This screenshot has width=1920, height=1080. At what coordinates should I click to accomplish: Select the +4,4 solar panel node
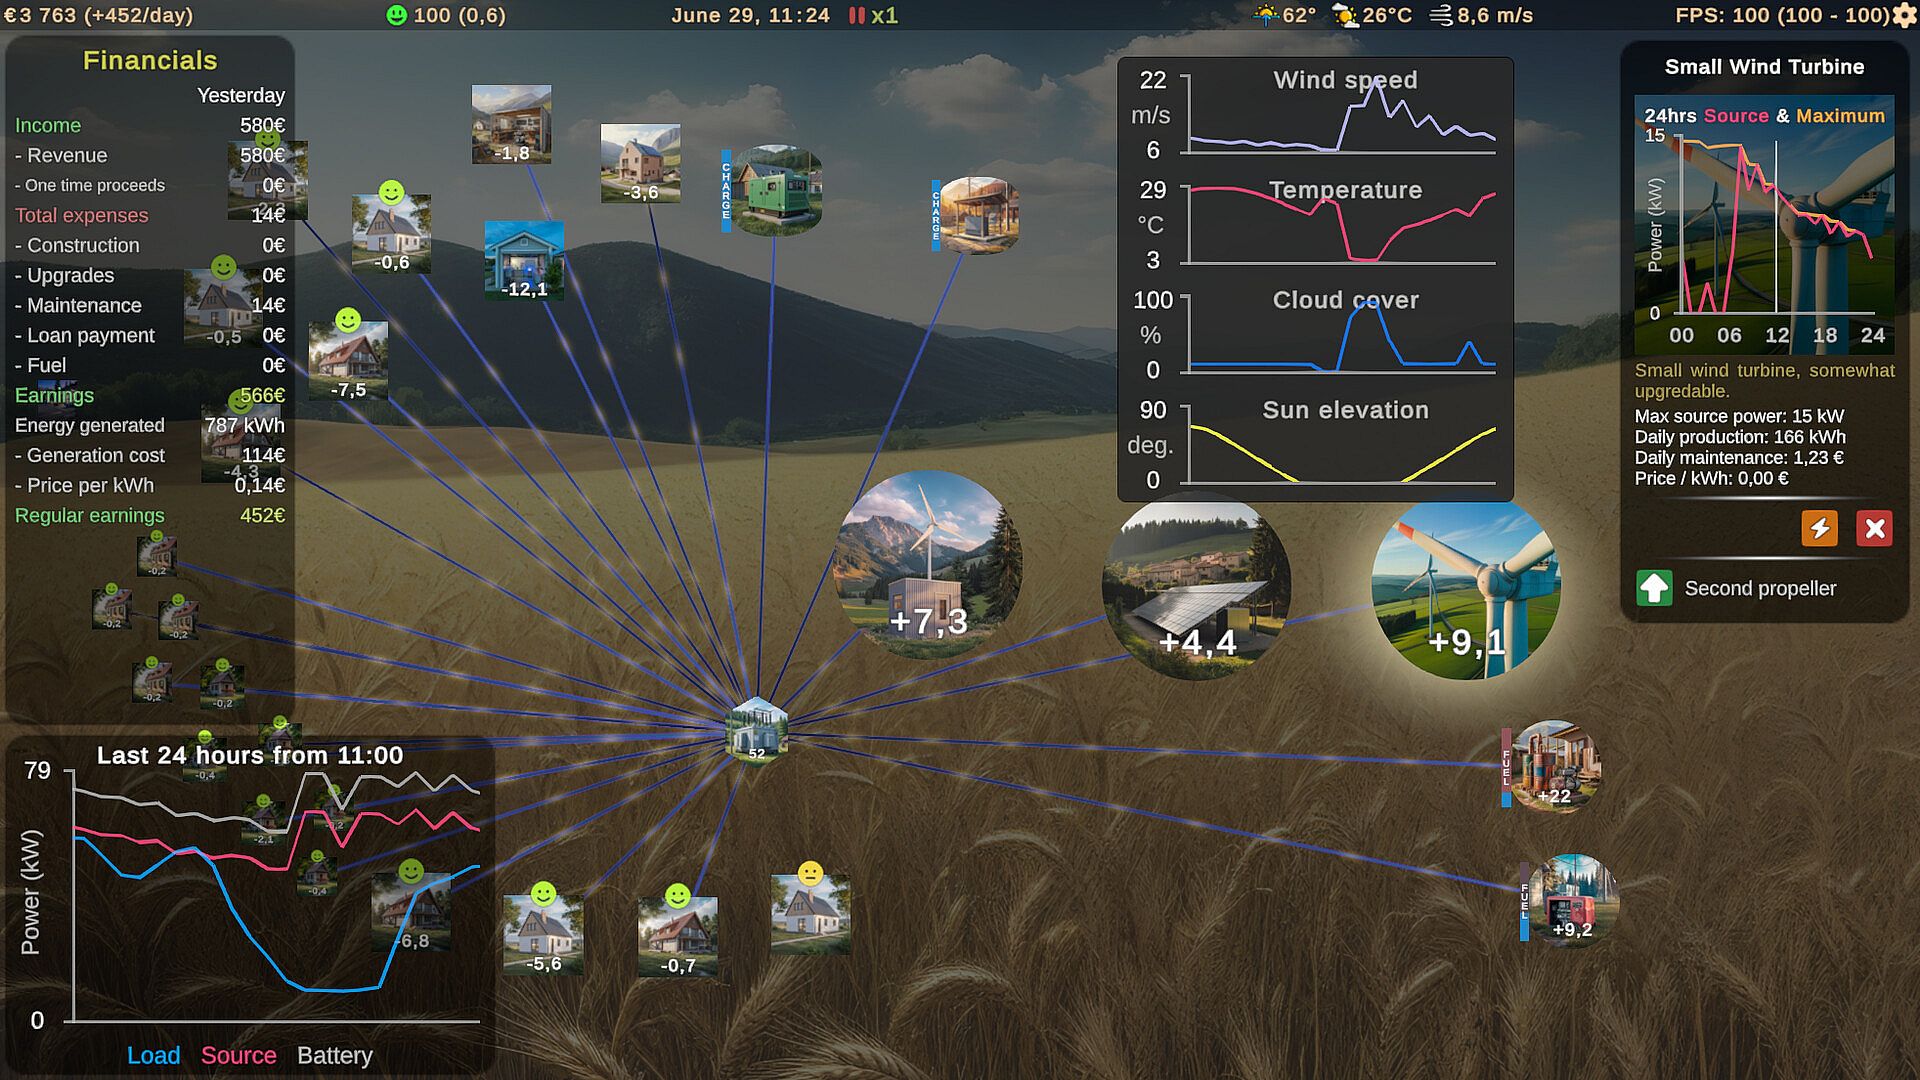pyautogui.click(x=1196, y=590)
